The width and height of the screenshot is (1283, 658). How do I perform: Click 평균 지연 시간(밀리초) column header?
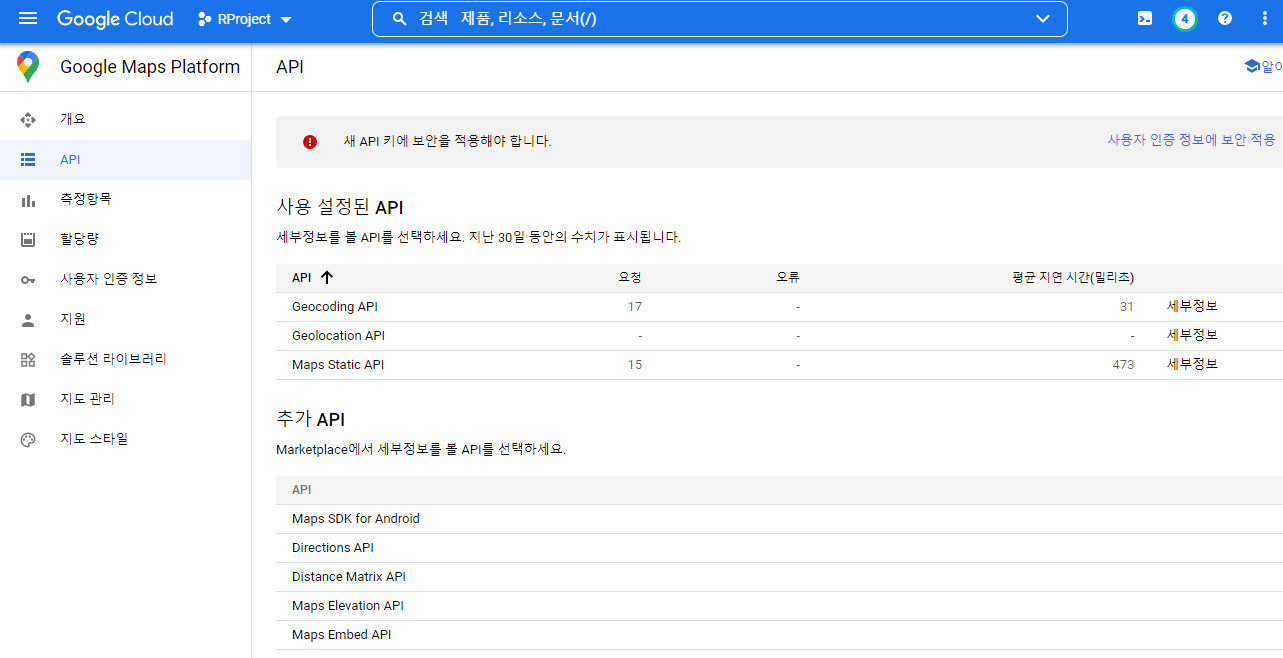click(1072, 278)
